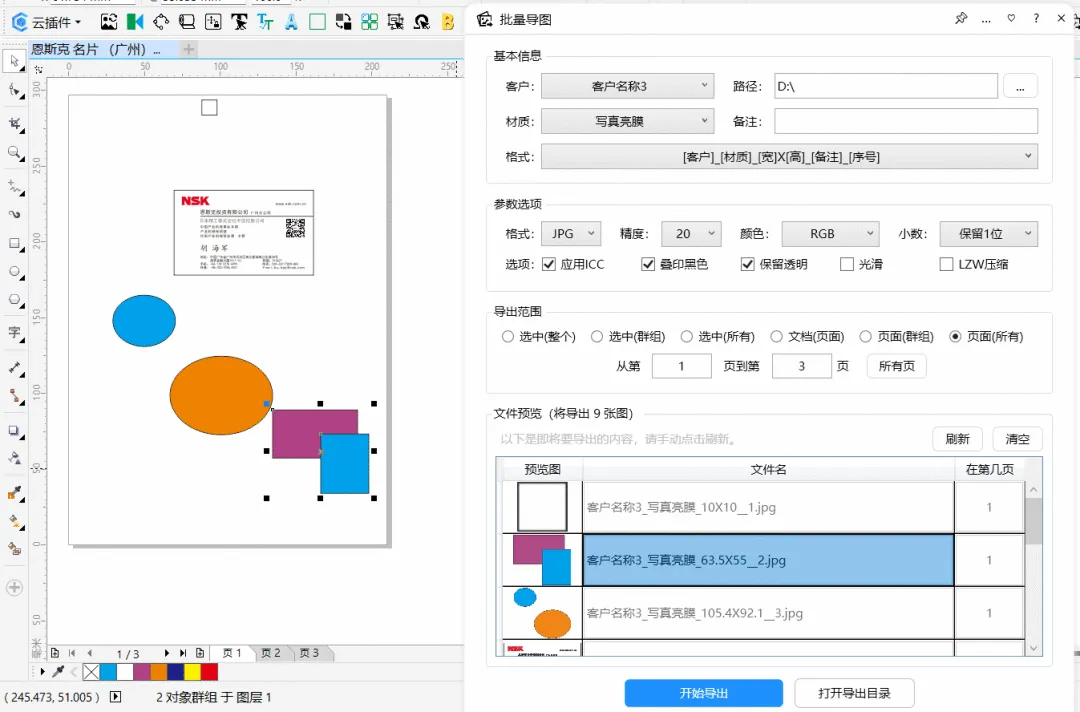Switch to the 页 1 tab
The height and width of the screenshot is (712, 1080).
(232, 653)
